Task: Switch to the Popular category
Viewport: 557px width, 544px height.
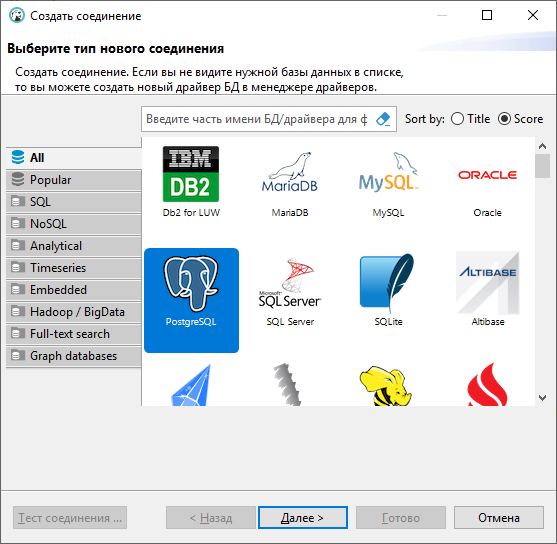Action: pyautogui.click(x=74, y=180)
